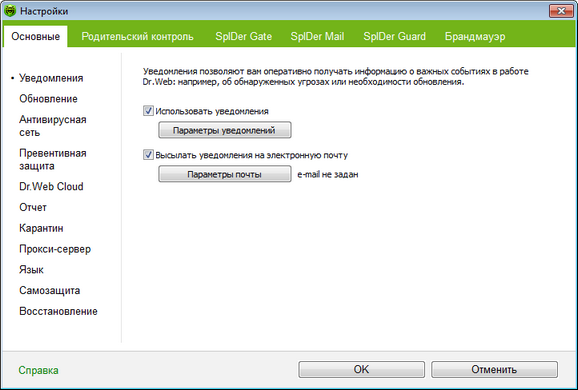Select Карантин in the sidebar
The height and width of the screenshot is (390, 578).
point(41,228)
